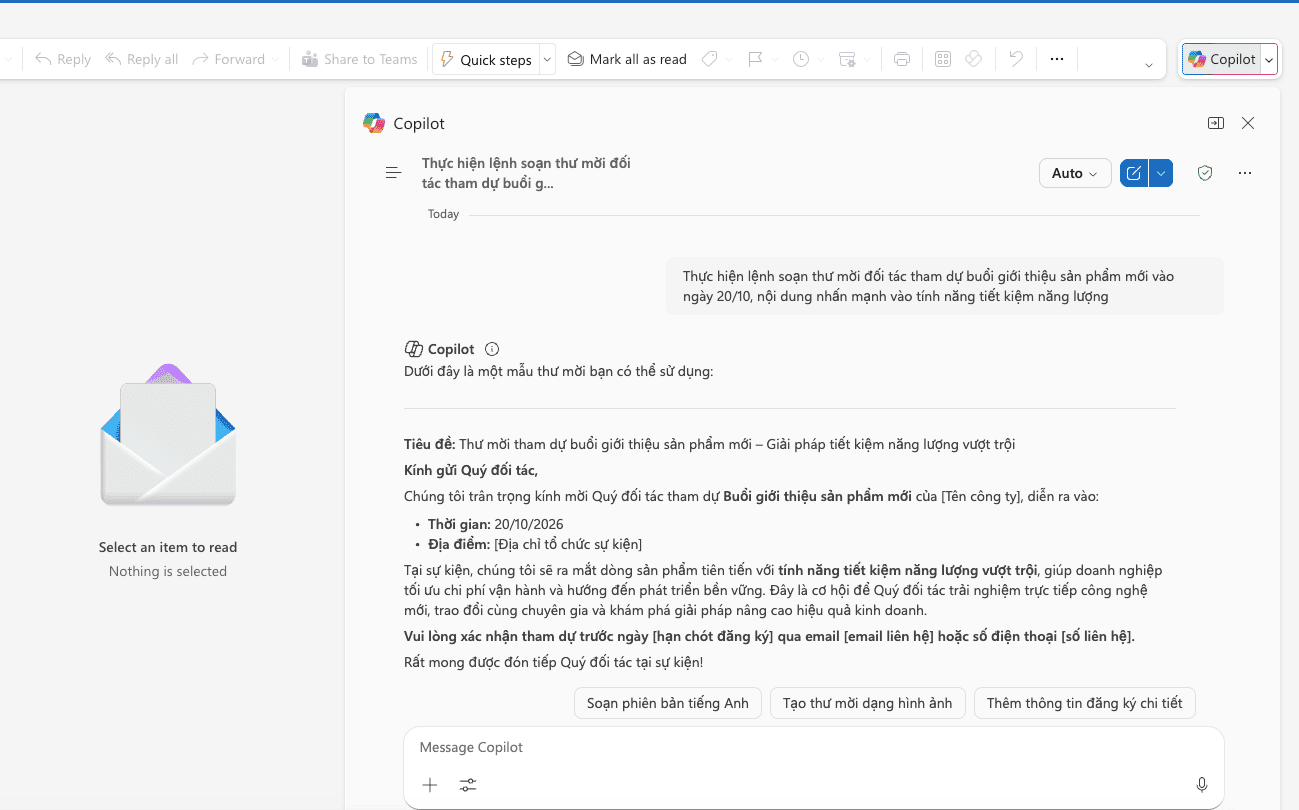Image resolution: width=1299 pixels, height=810 pixels.
Task: Click the Reply button in the toolbar
Action: [x=62, y=59]
